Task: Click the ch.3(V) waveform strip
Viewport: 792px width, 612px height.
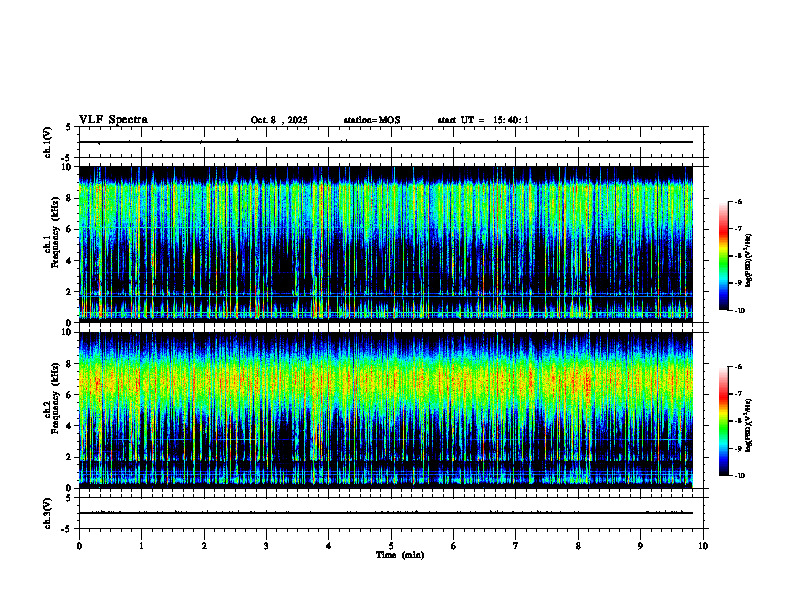Action: tap(393, 513)
